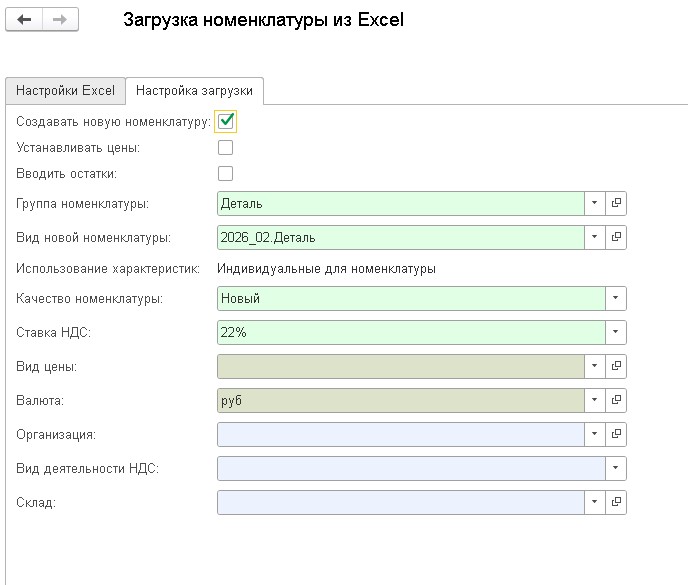Click the forward navigation arrow
This screenshot has width=688, height=585.
(x=60, y=20)
